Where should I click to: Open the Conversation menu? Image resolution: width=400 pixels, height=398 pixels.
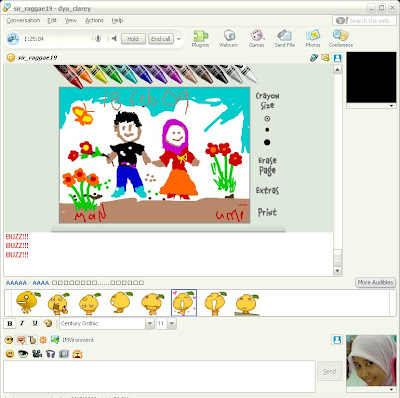pos(23,20)
